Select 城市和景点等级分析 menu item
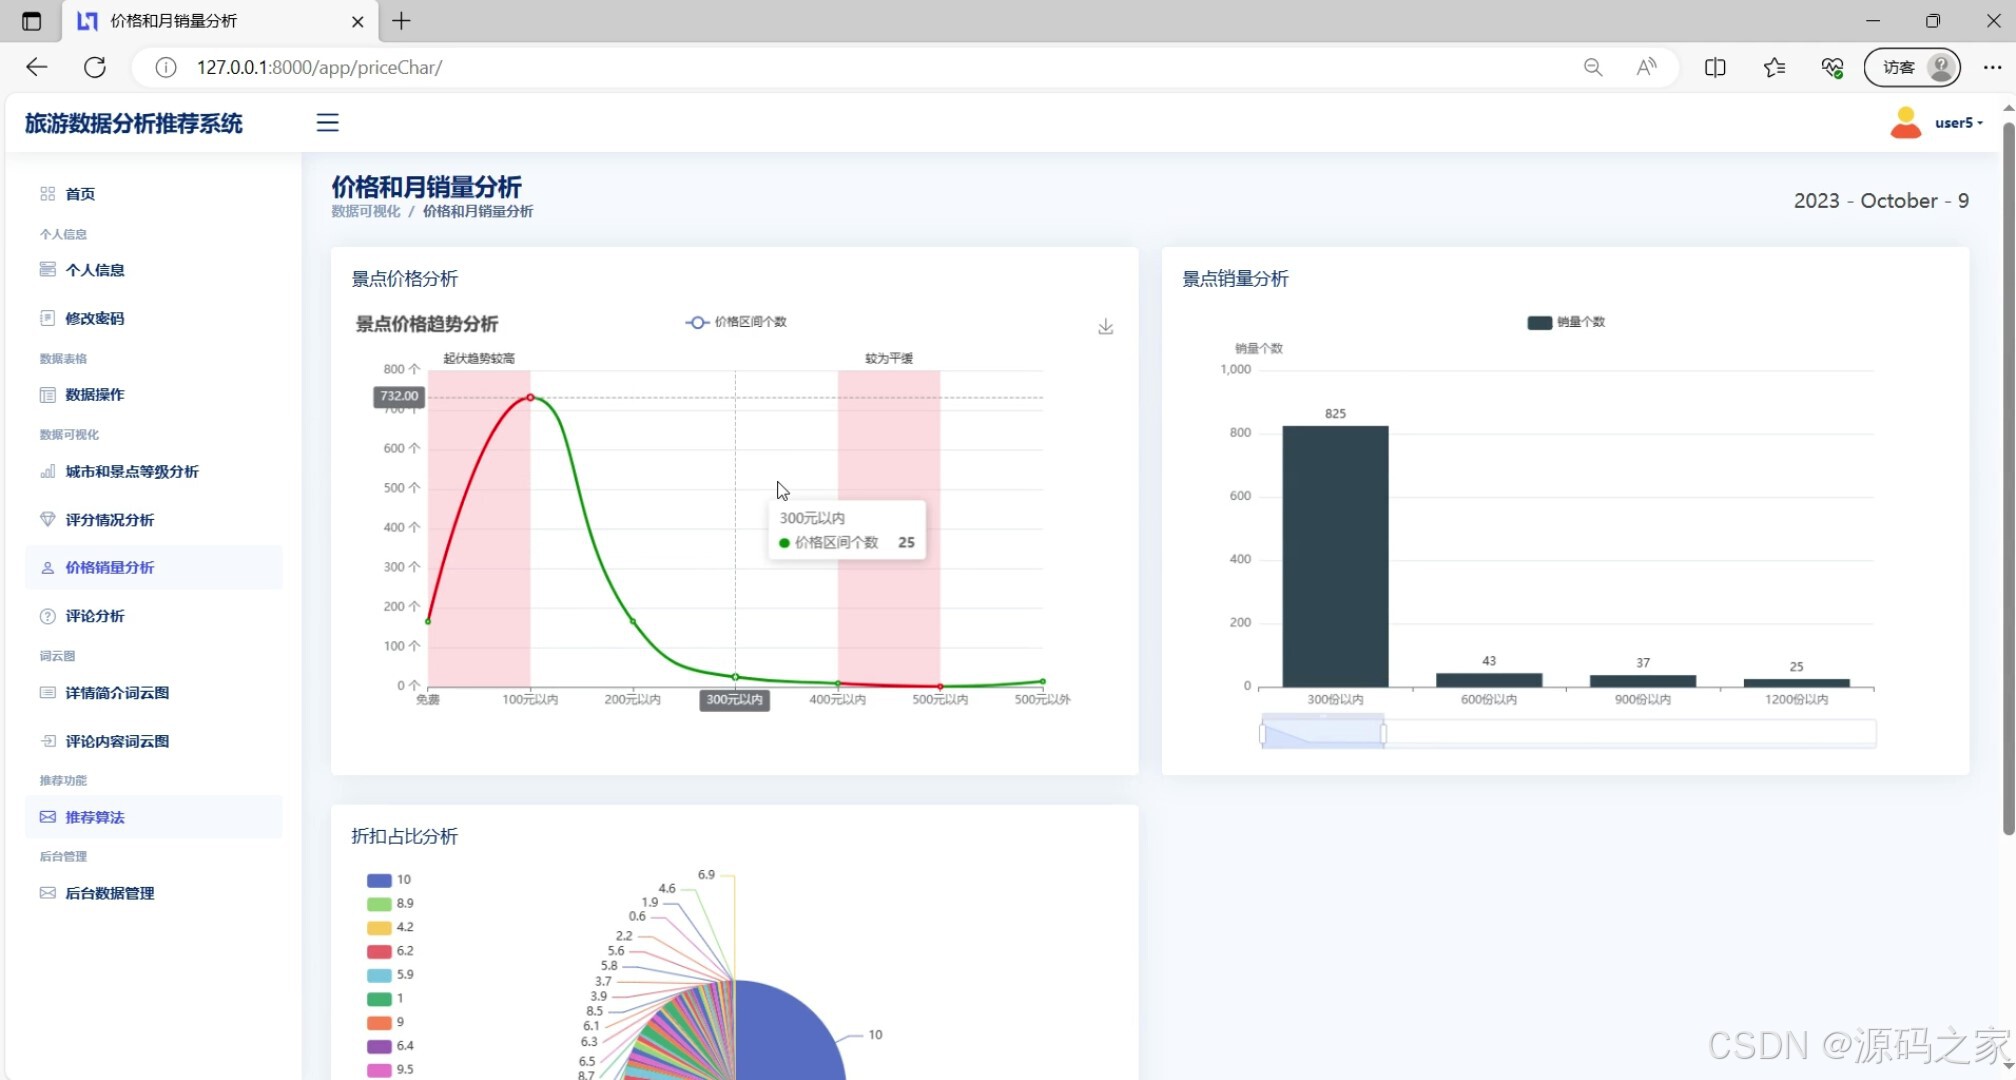Image resolution: width=2016 pixels, height=1080 pixels. point(132,471)
